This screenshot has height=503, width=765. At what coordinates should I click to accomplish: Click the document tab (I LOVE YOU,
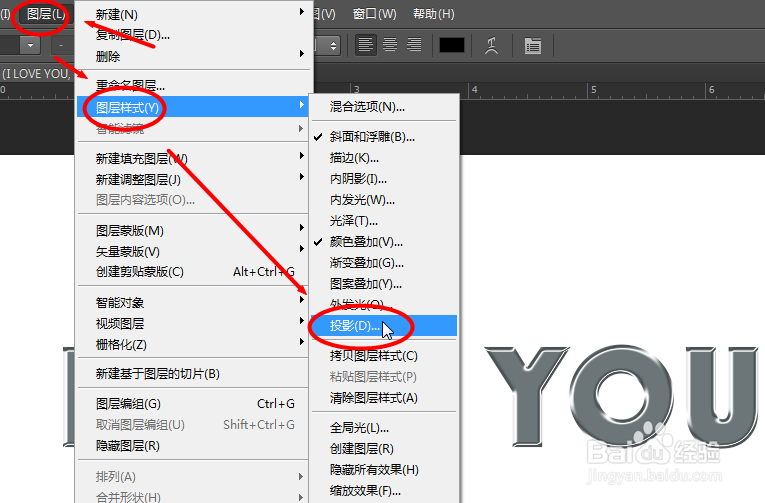[x=36, y=74]
